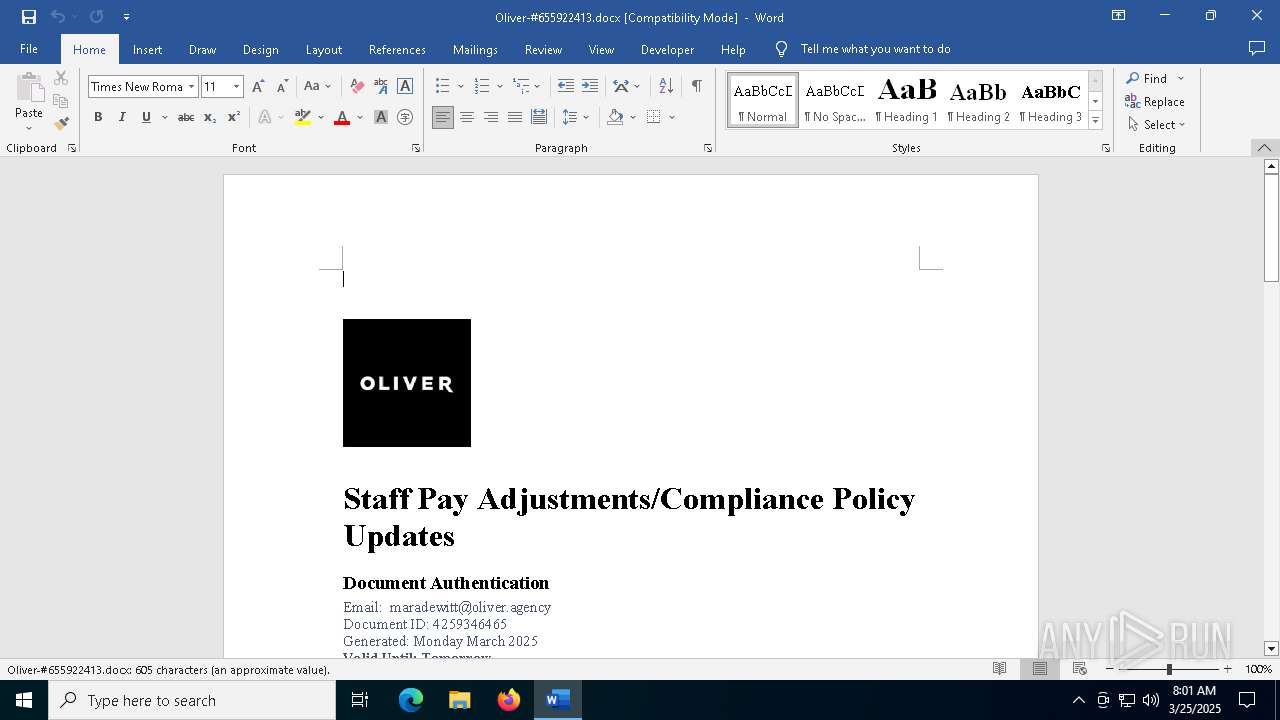Apply the Heading 2 style
Image resolution: width=1280 pixels, height=720 pixels.
[x=978, y=100]
